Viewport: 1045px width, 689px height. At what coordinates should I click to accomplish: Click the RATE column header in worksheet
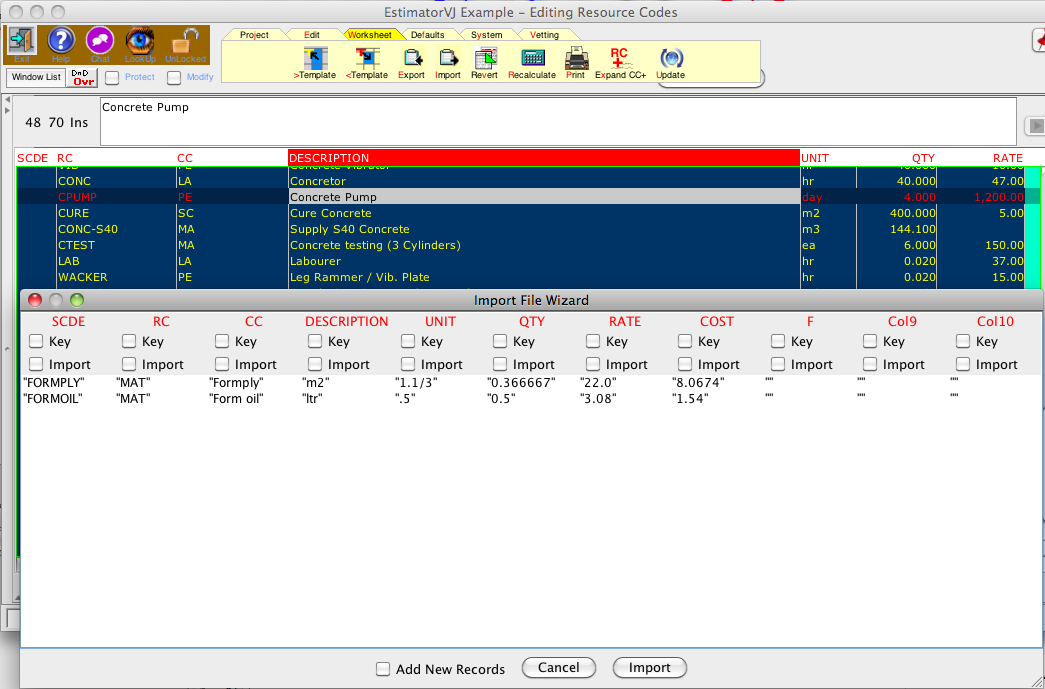click(1007, 158)
